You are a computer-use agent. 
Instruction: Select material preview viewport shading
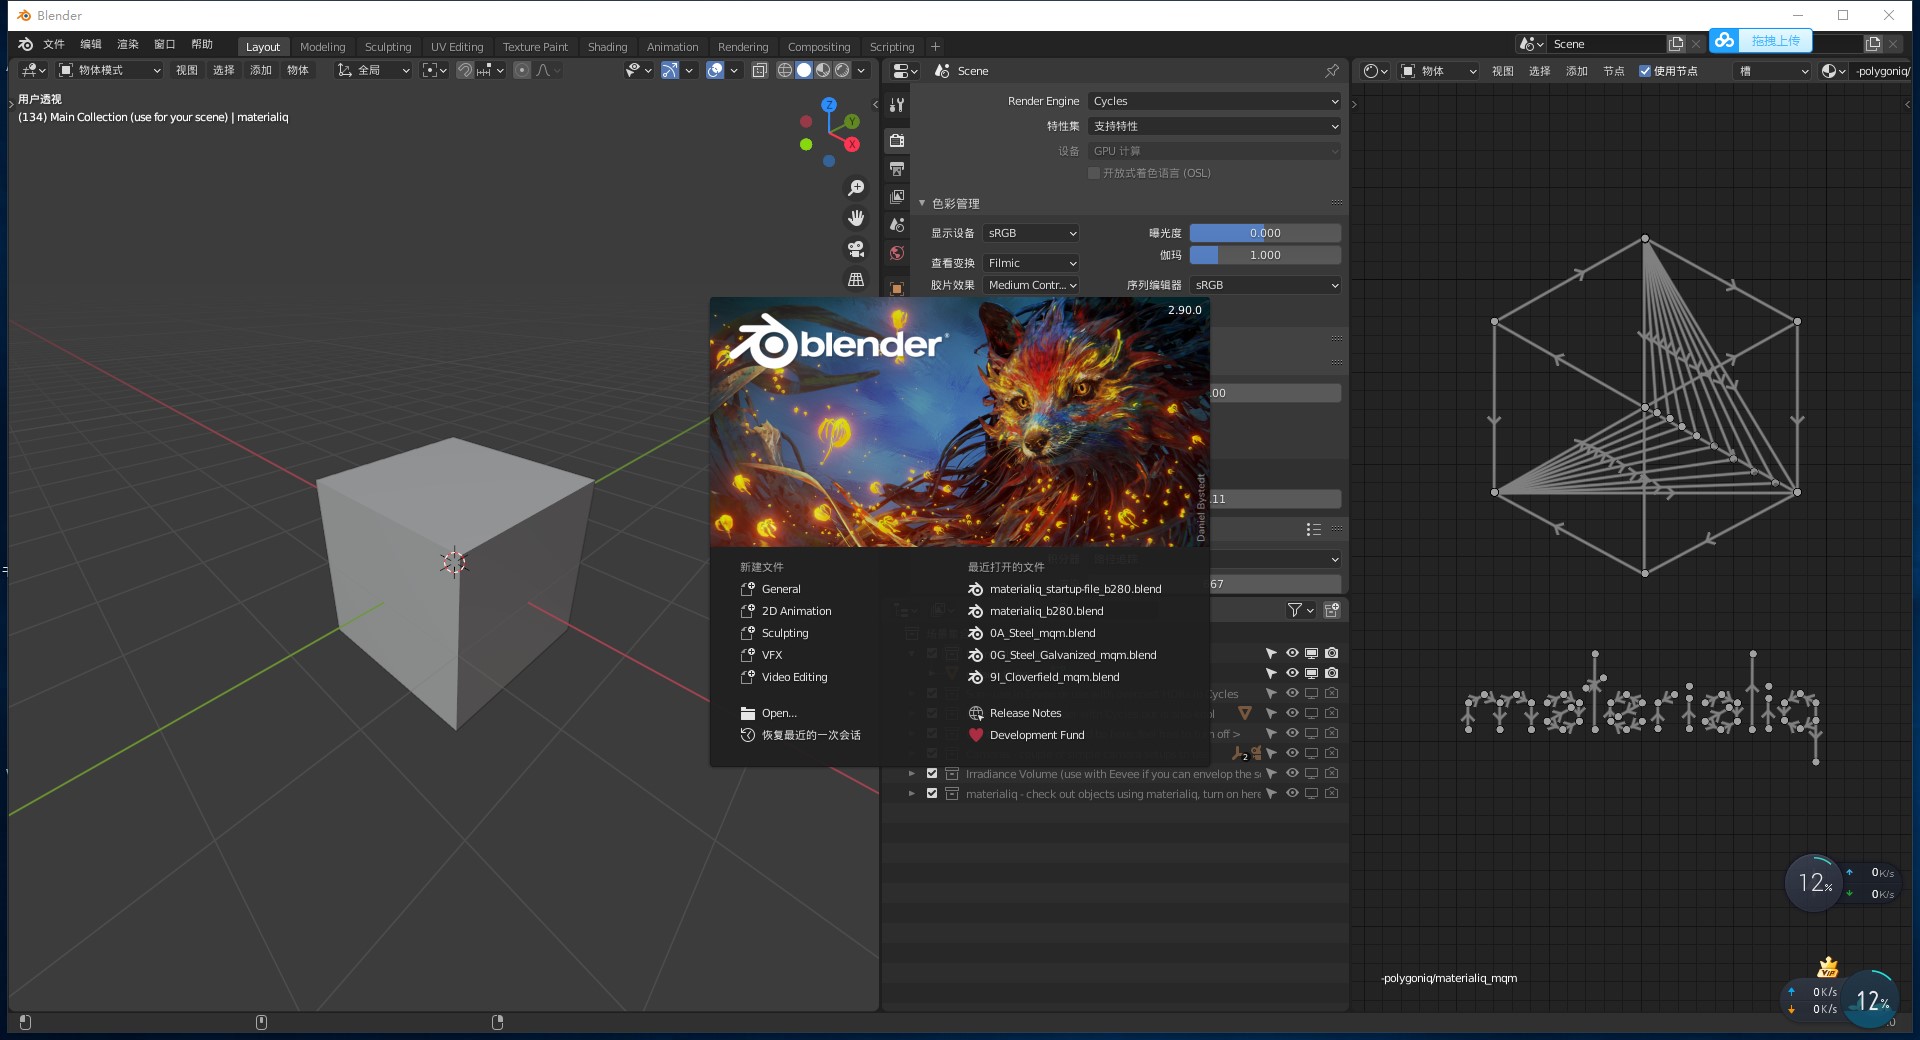pyautogui.click(x=823, y=70)
